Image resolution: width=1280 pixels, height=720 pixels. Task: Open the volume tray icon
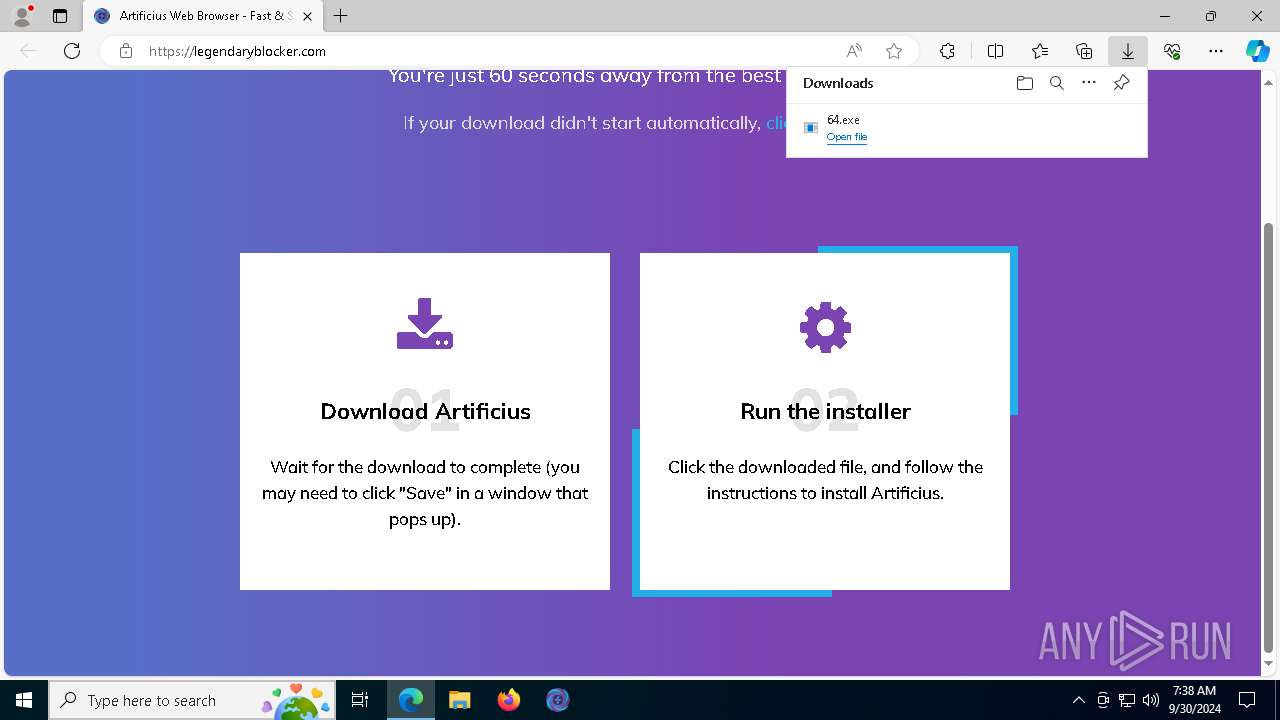pos(1151,700)
